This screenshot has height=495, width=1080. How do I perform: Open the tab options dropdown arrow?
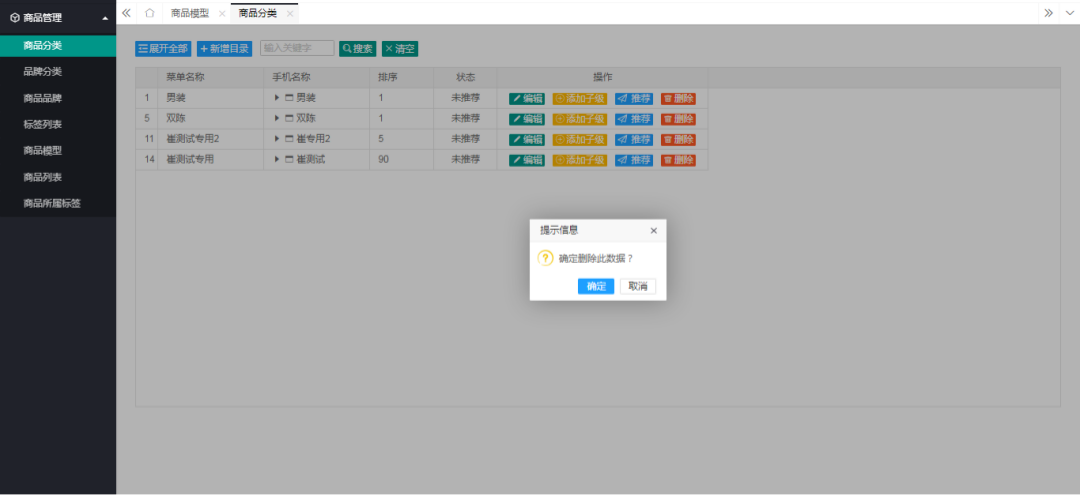1068,13
